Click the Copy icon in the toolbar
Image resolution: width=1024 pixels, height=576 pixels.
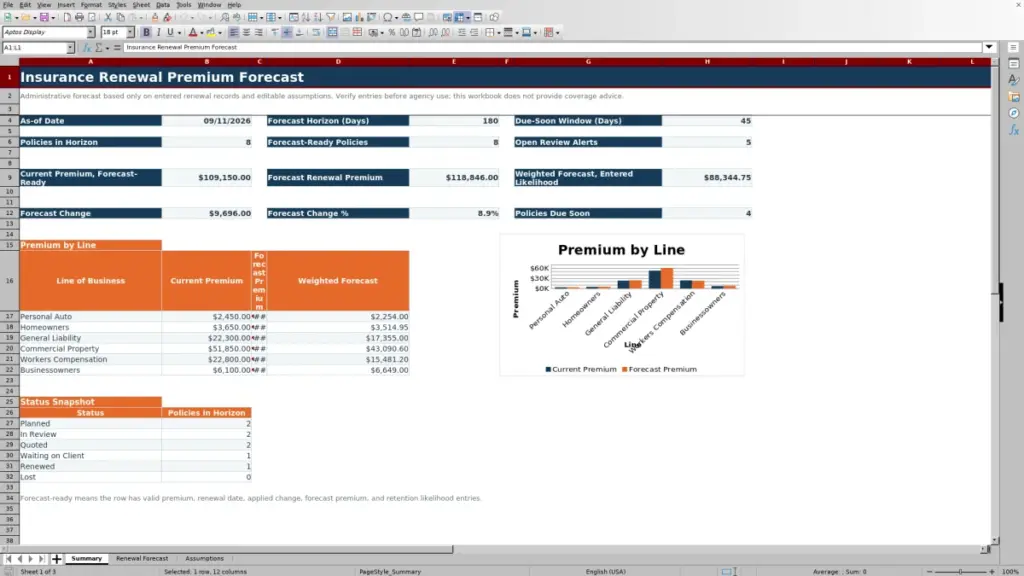click(x=120, y=18)
